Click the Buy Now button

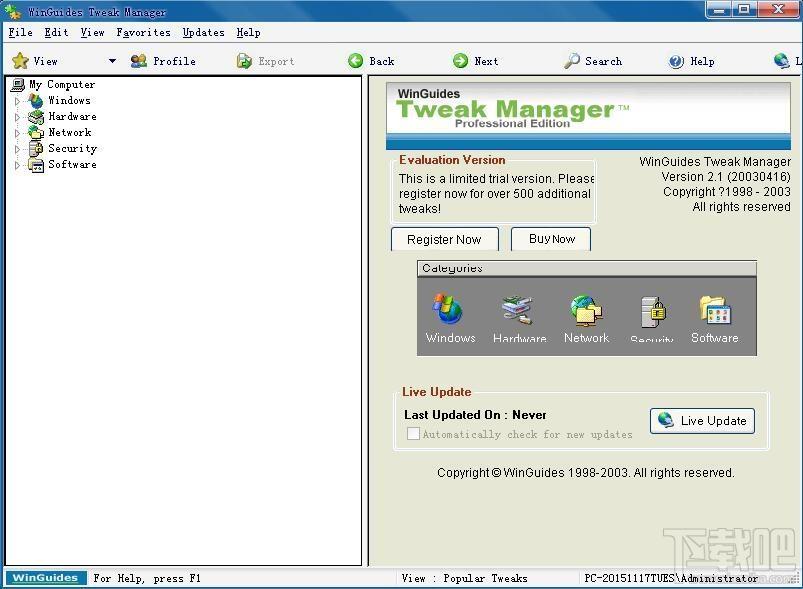pos(551,239)
